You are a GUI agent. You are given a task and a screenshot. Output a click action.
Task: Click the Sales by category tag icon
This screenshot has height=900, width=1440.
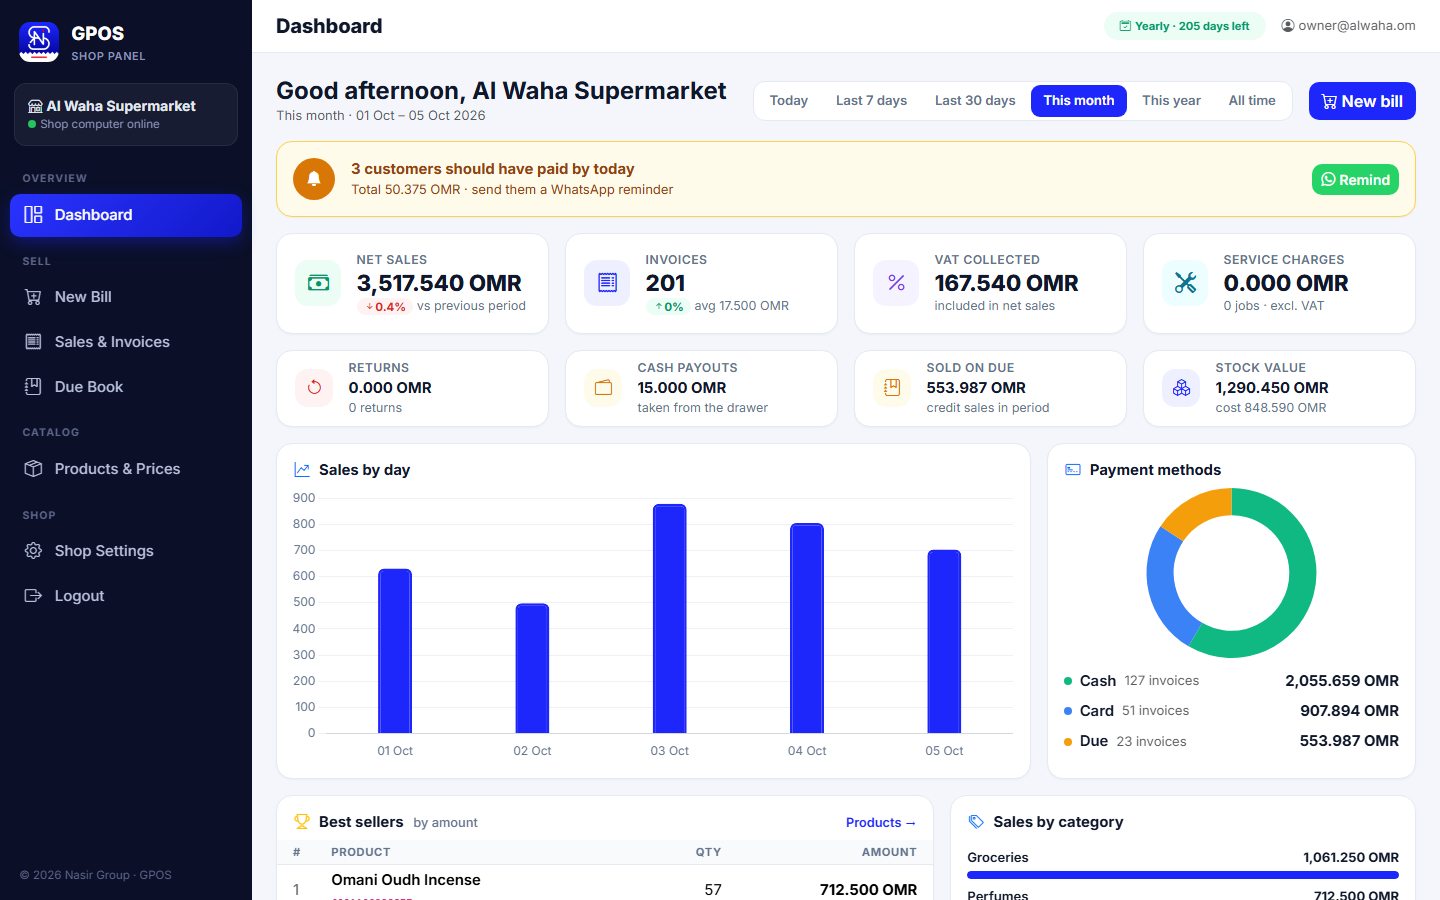tap(976, 822)
